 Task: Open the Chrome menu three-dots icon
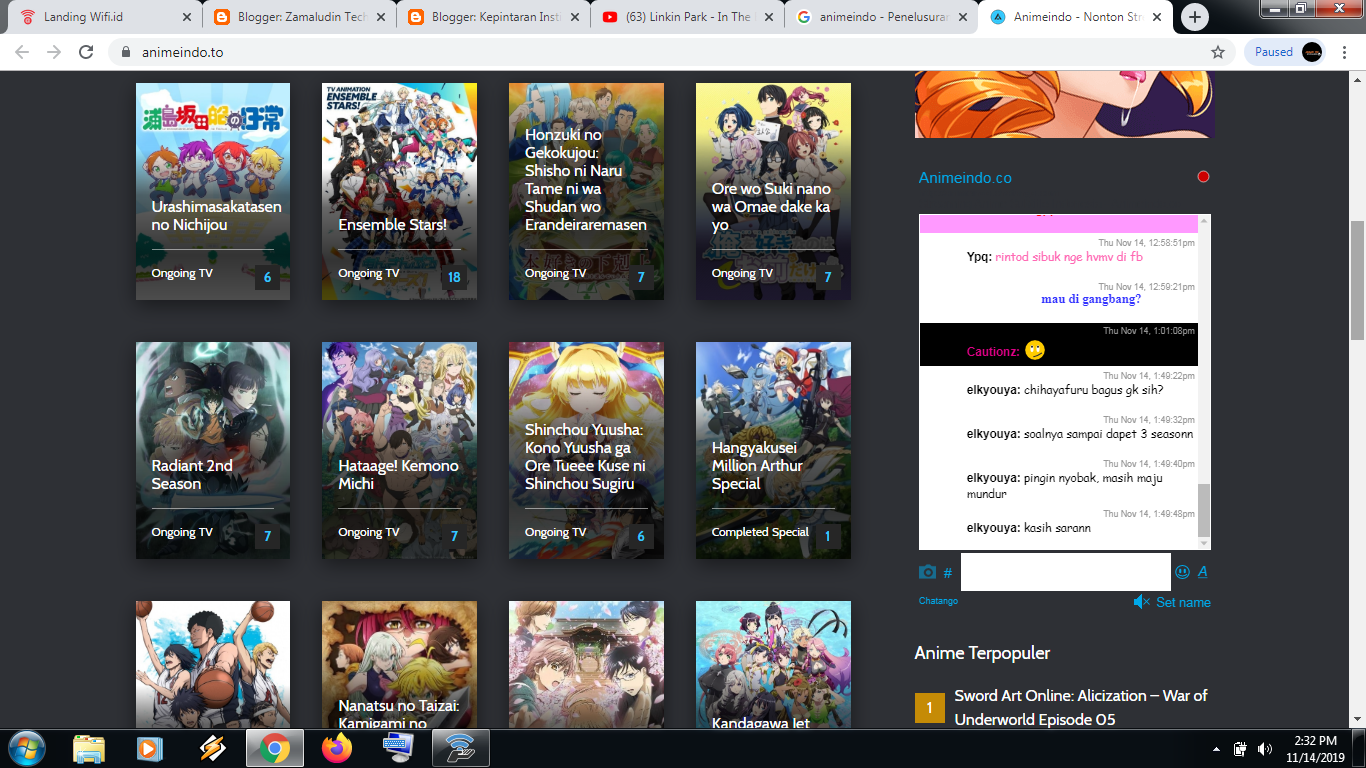point(1346,52)
